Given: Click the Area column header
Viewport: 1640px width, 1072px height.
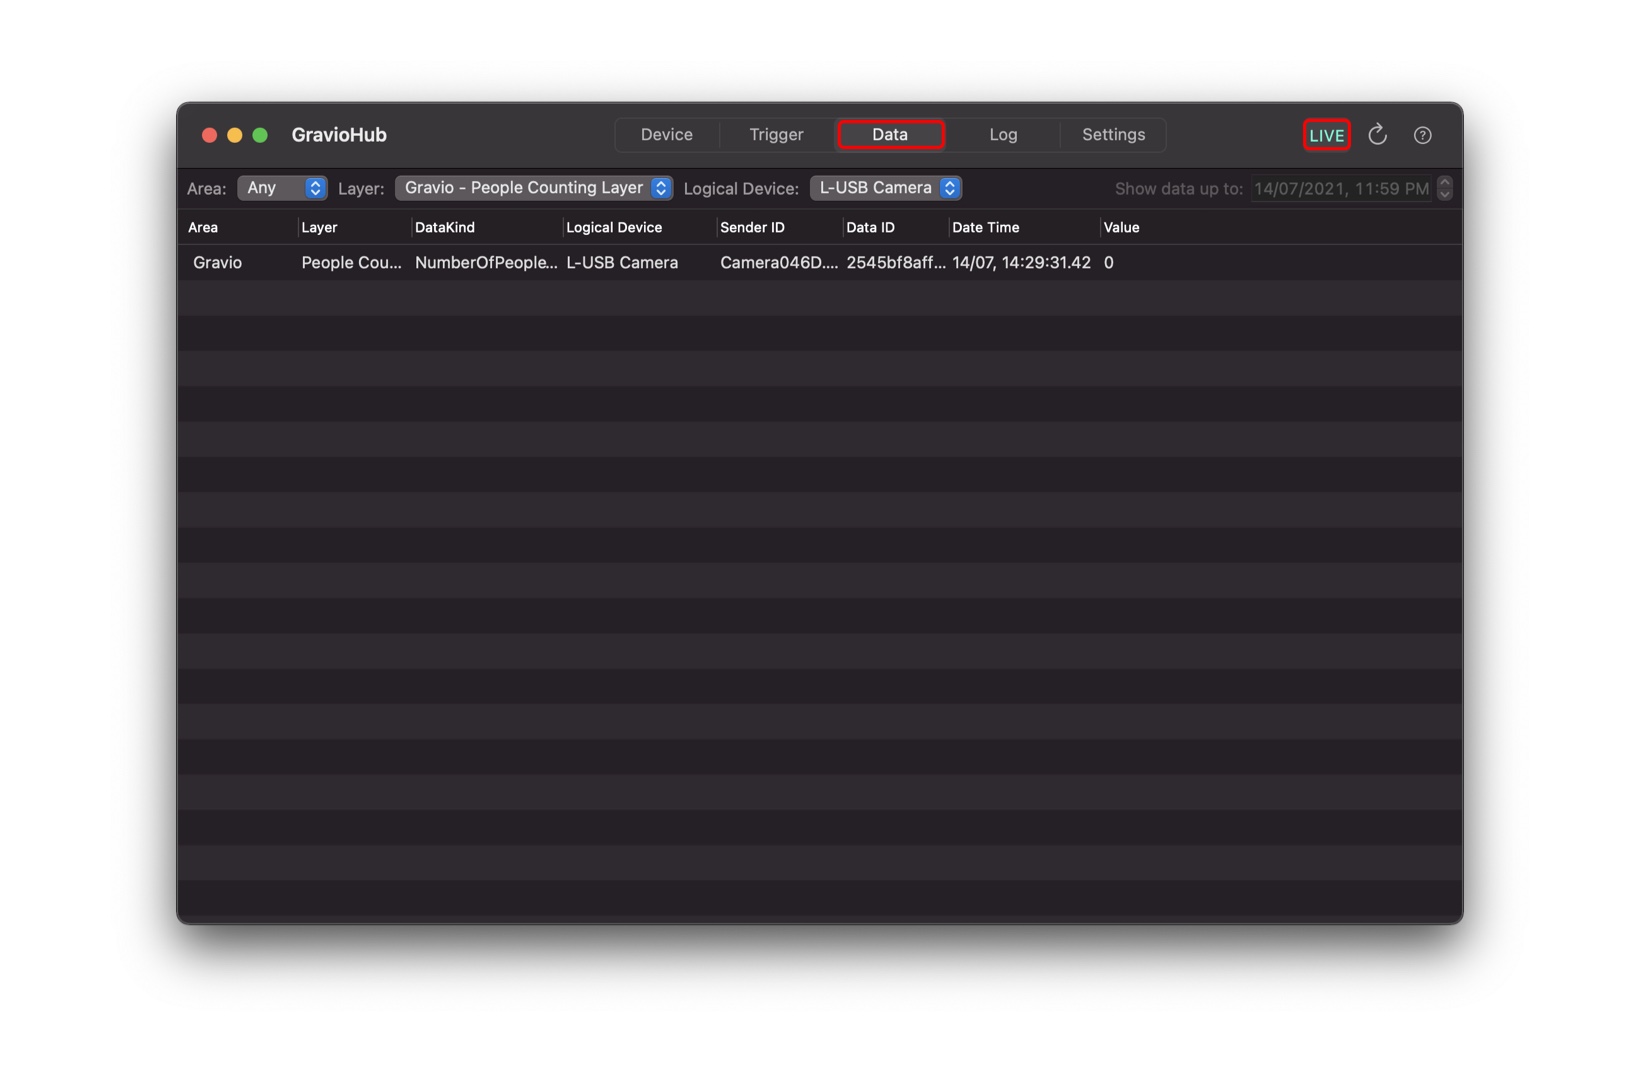Looking at the screenshot, I should click(203, 227).
